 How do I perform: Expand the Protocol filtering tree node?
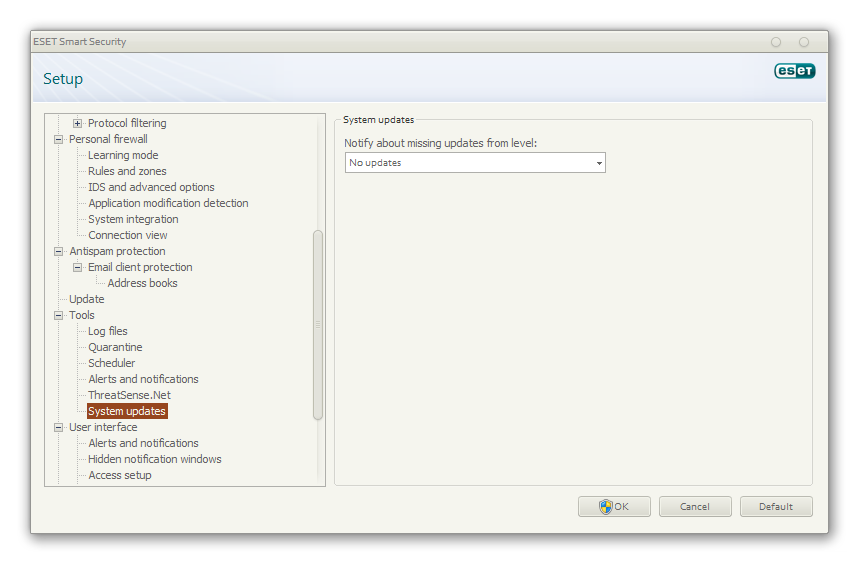[77, 123]
